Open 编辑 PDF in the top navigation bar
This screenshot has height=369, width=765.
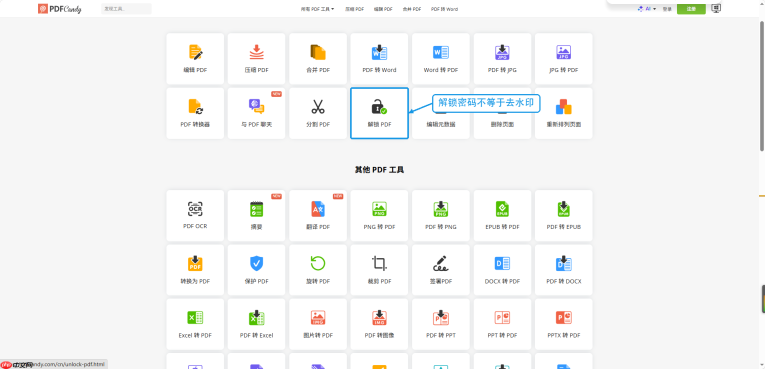[383, 9]
